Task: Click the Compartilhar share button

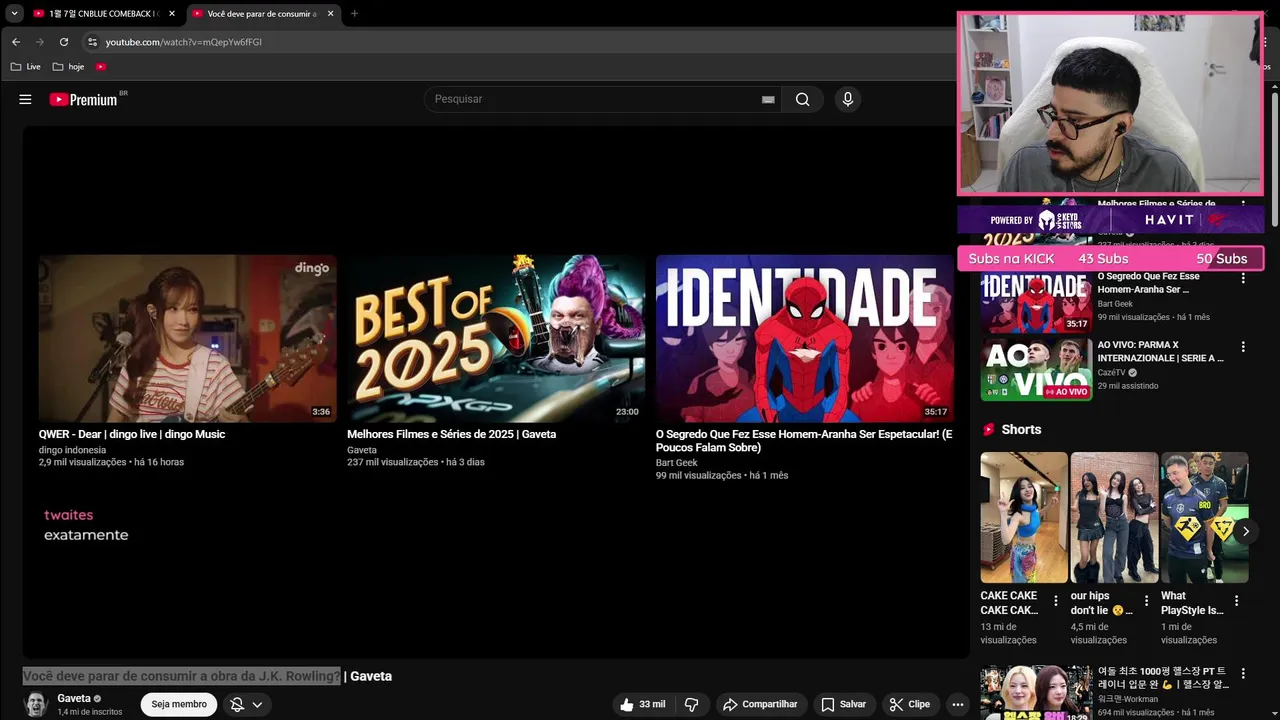Action: pyautogui.click(x=760, y=704)
